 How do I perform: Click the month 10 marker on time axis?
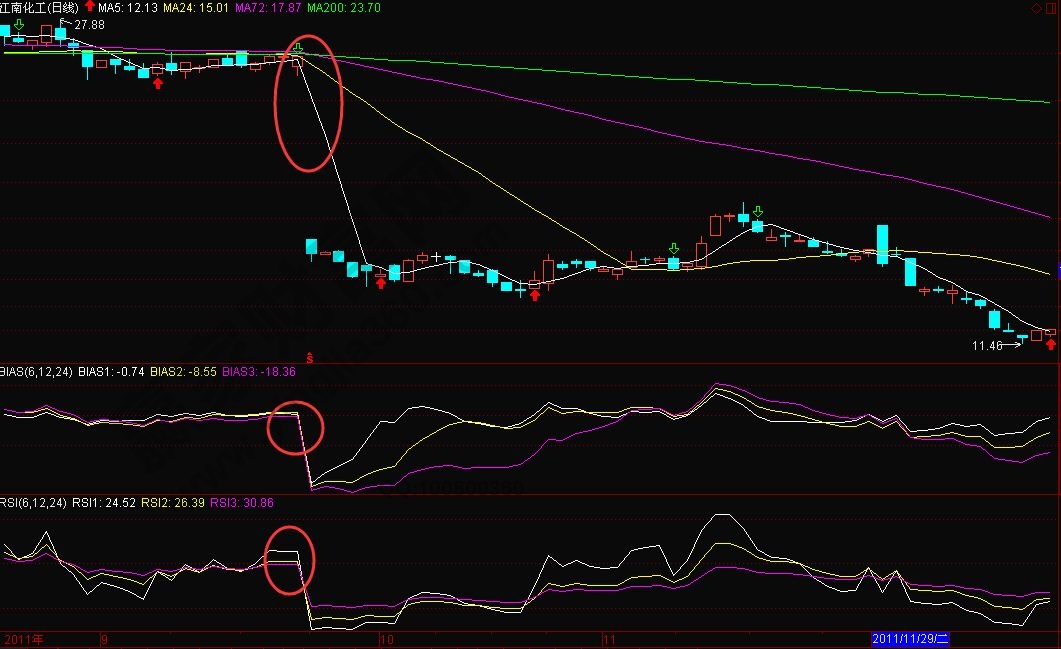(388, 637)
